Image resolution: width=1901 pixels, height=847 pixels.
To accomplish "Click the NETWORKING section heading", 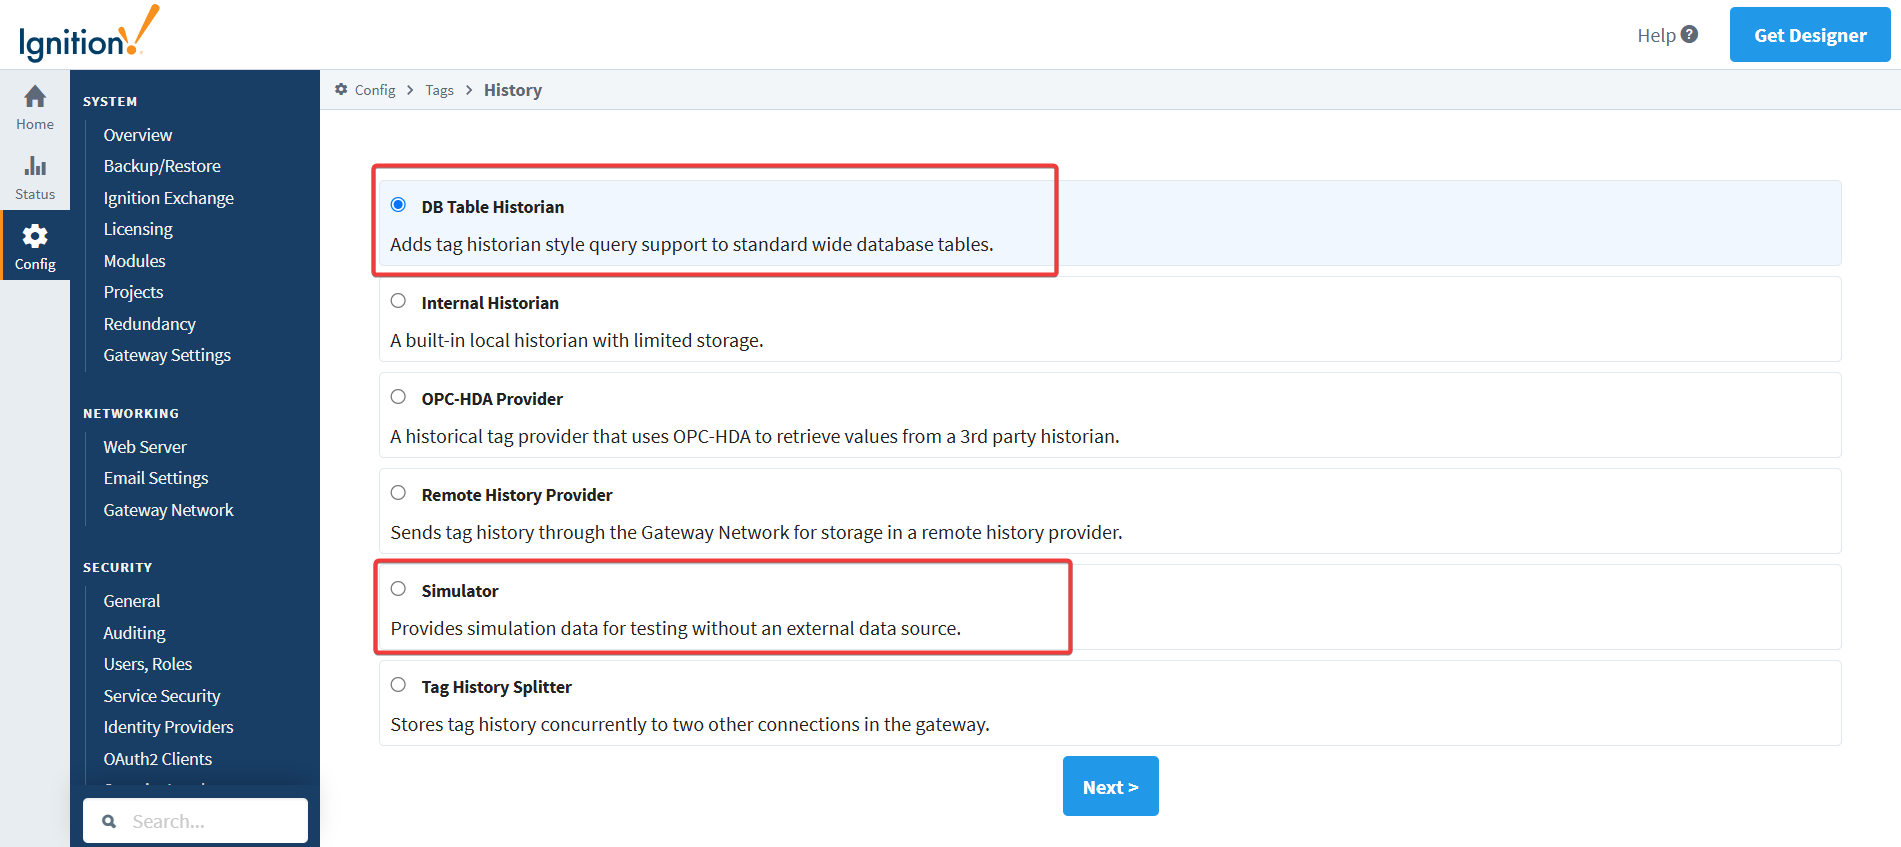I will click(x=131, y=413).
